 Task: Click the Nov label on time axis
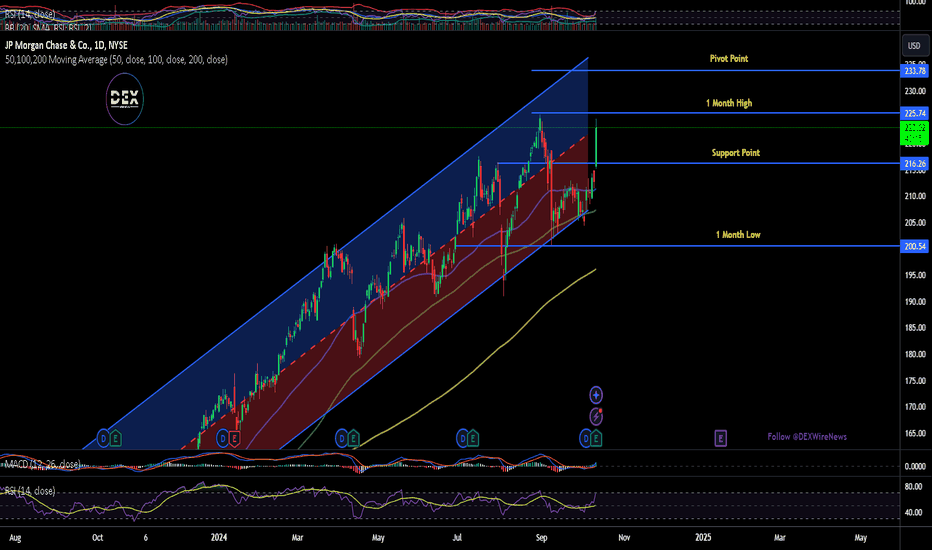coord(624,538)
